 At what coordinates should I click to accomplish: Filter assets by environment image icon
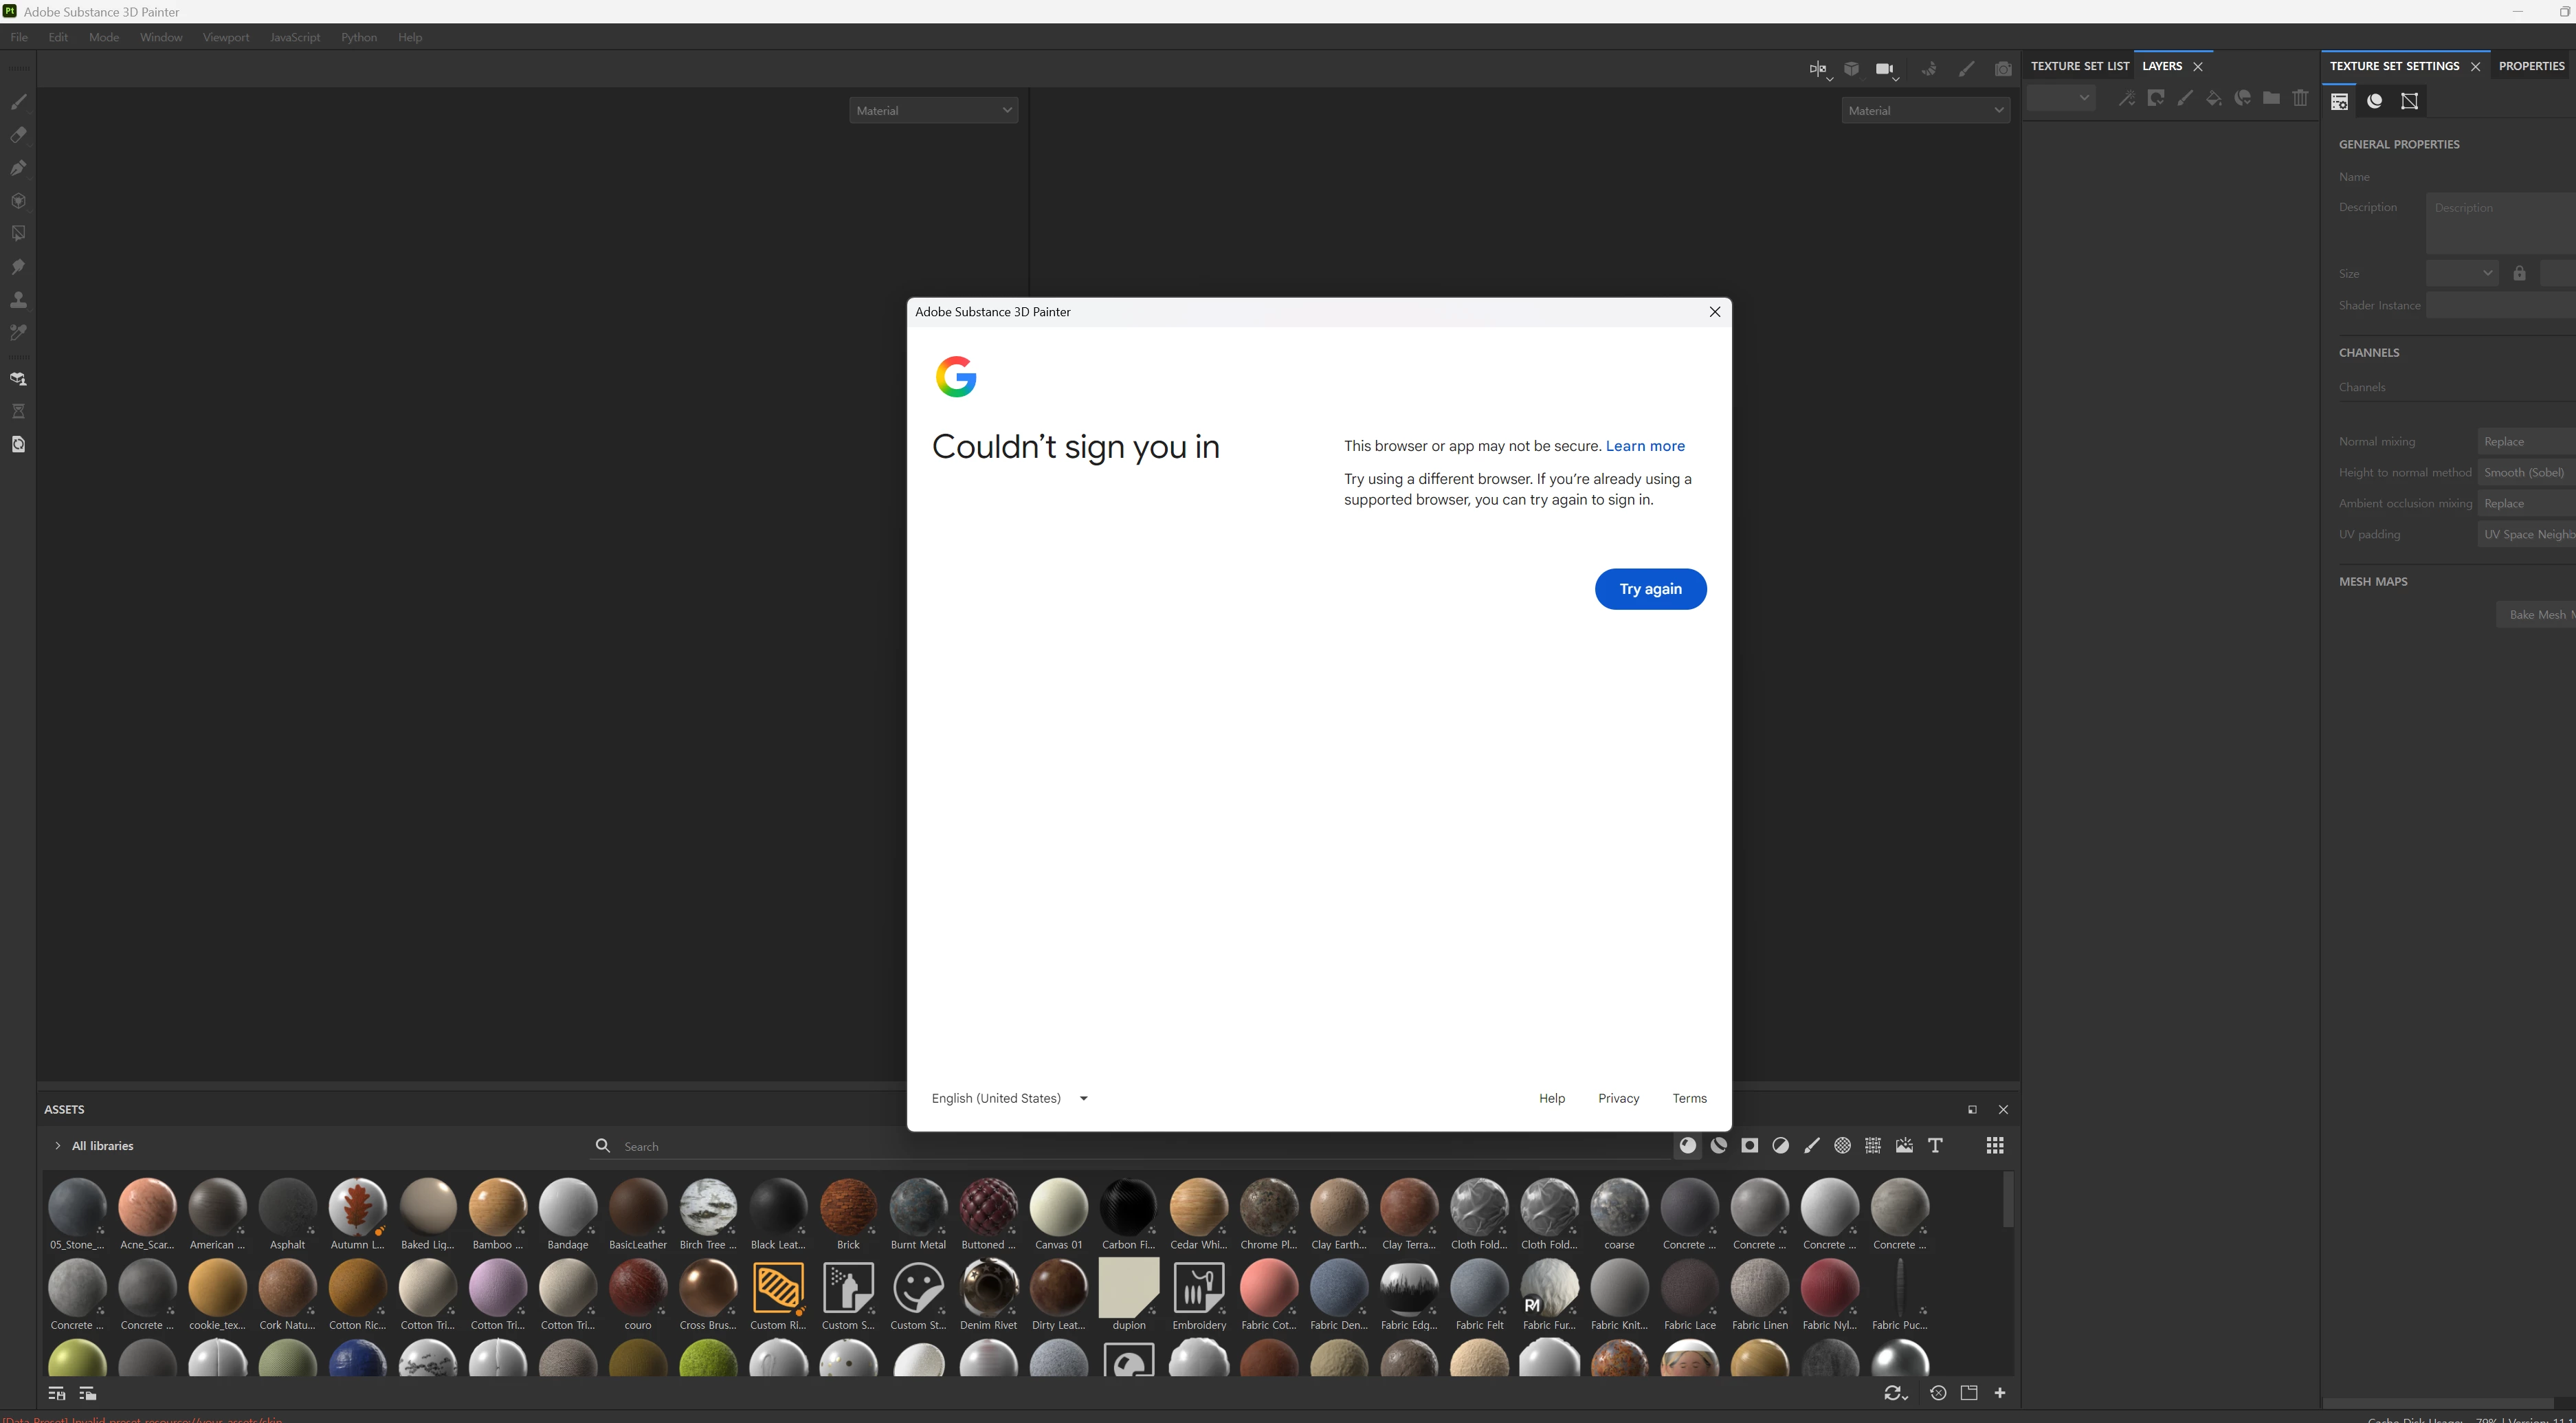click(x=1904, y=1146)
